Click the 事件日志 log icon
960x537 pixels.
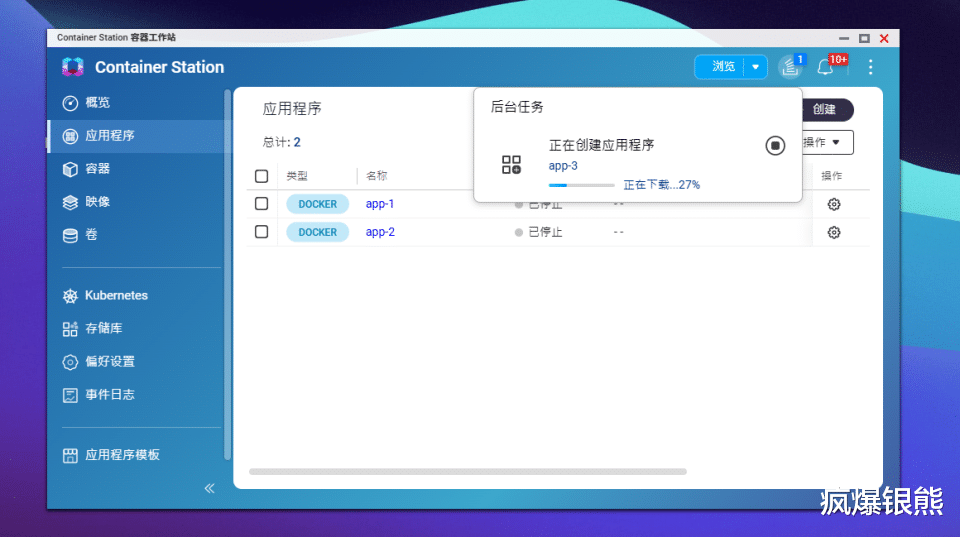coord(70,395)
